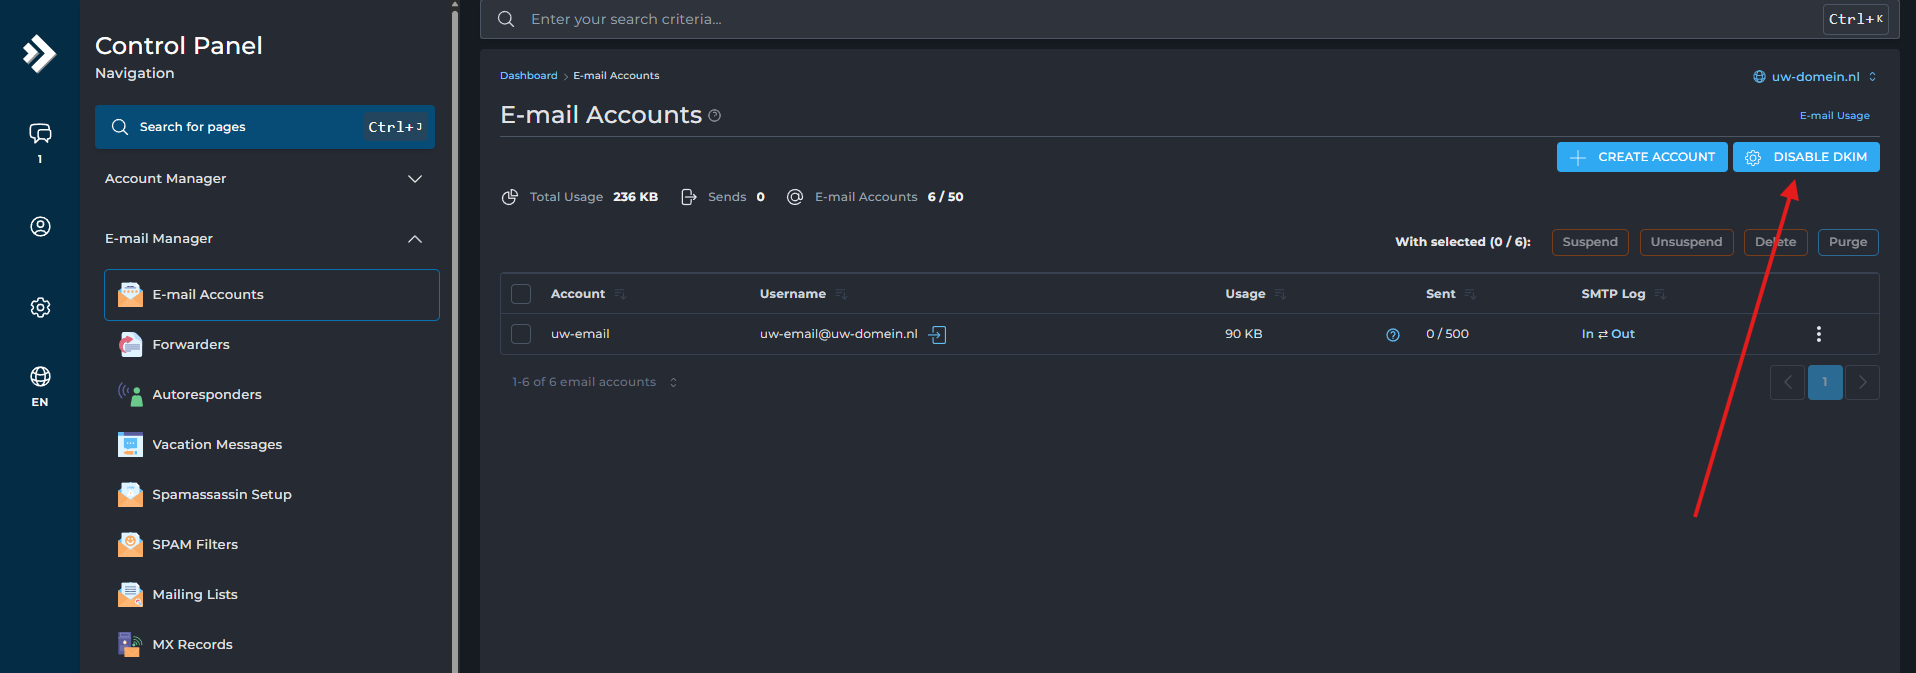Viewport: 1916px width, 673px height.
Task: Click the Delete button
Action: pos(1775,242)
